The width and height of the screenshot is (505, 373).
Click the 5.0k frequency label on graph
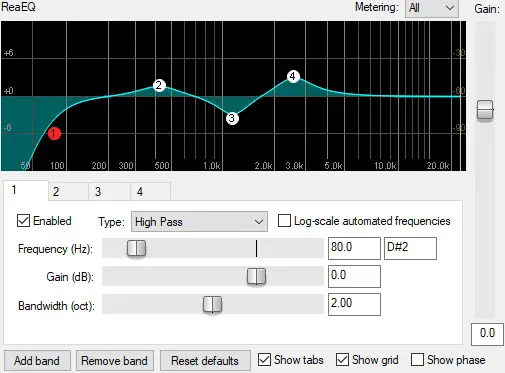pos(333,166)
